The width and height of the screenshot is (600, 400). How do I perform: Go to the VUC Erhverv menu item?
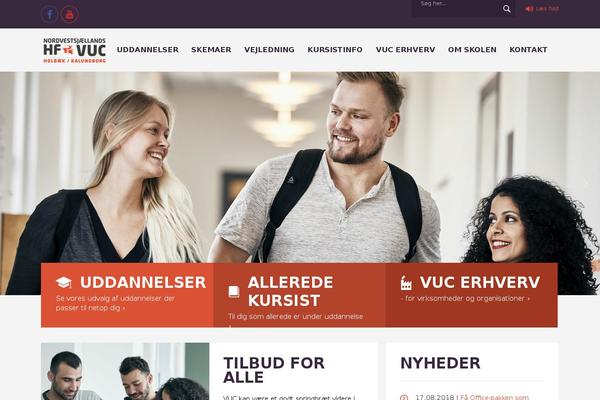pyautogui.click(x=406, y=50)
